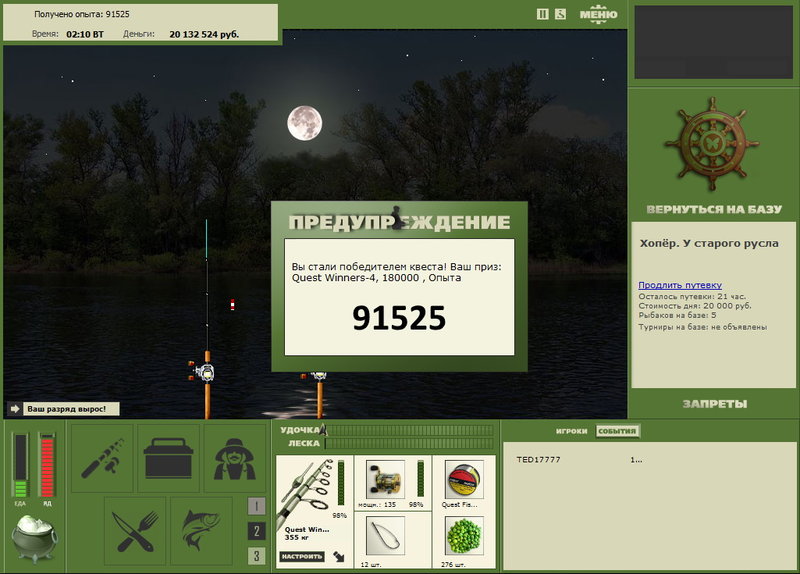The height and width of the screenshot is (574, 800).
Task: Open the tackle box inventory icon
Action: click(x=168, y=458)
